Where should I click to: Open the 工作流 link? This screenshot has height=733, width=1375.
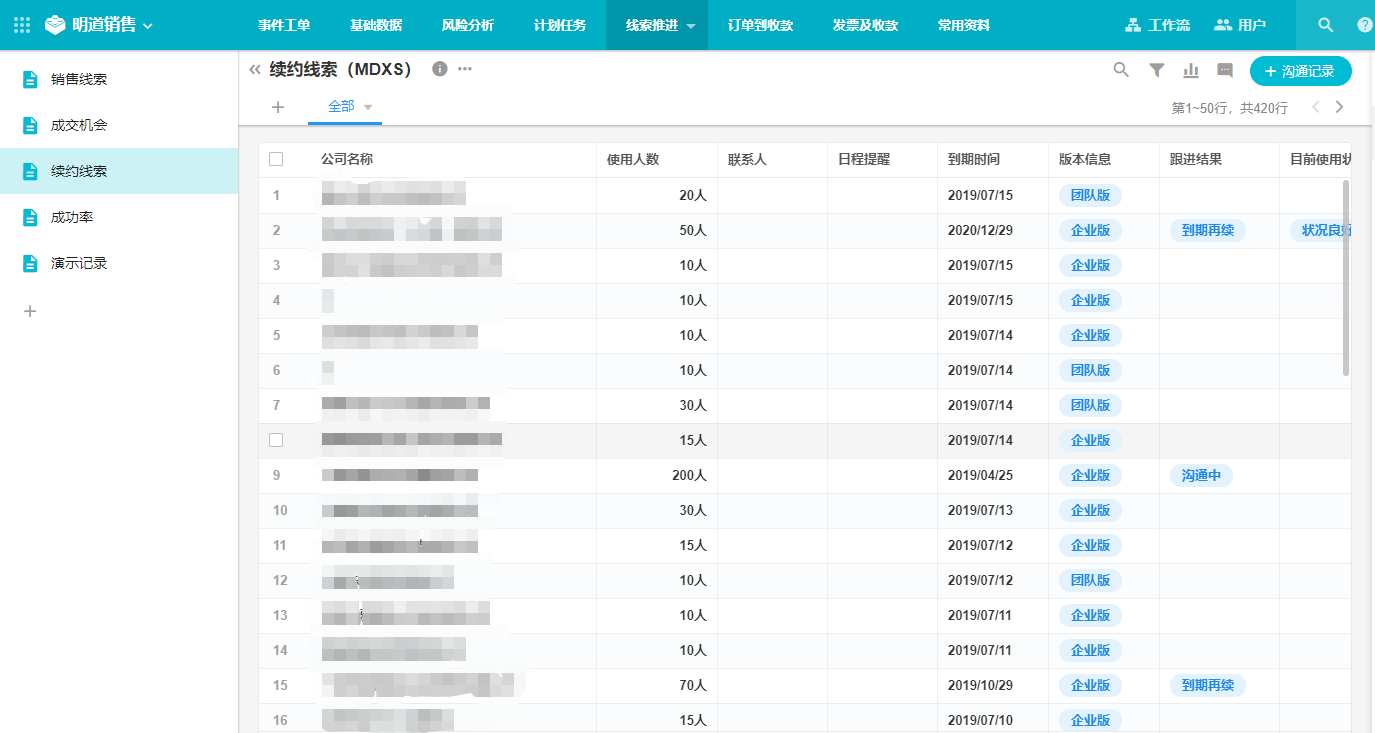coord(1157,25)
